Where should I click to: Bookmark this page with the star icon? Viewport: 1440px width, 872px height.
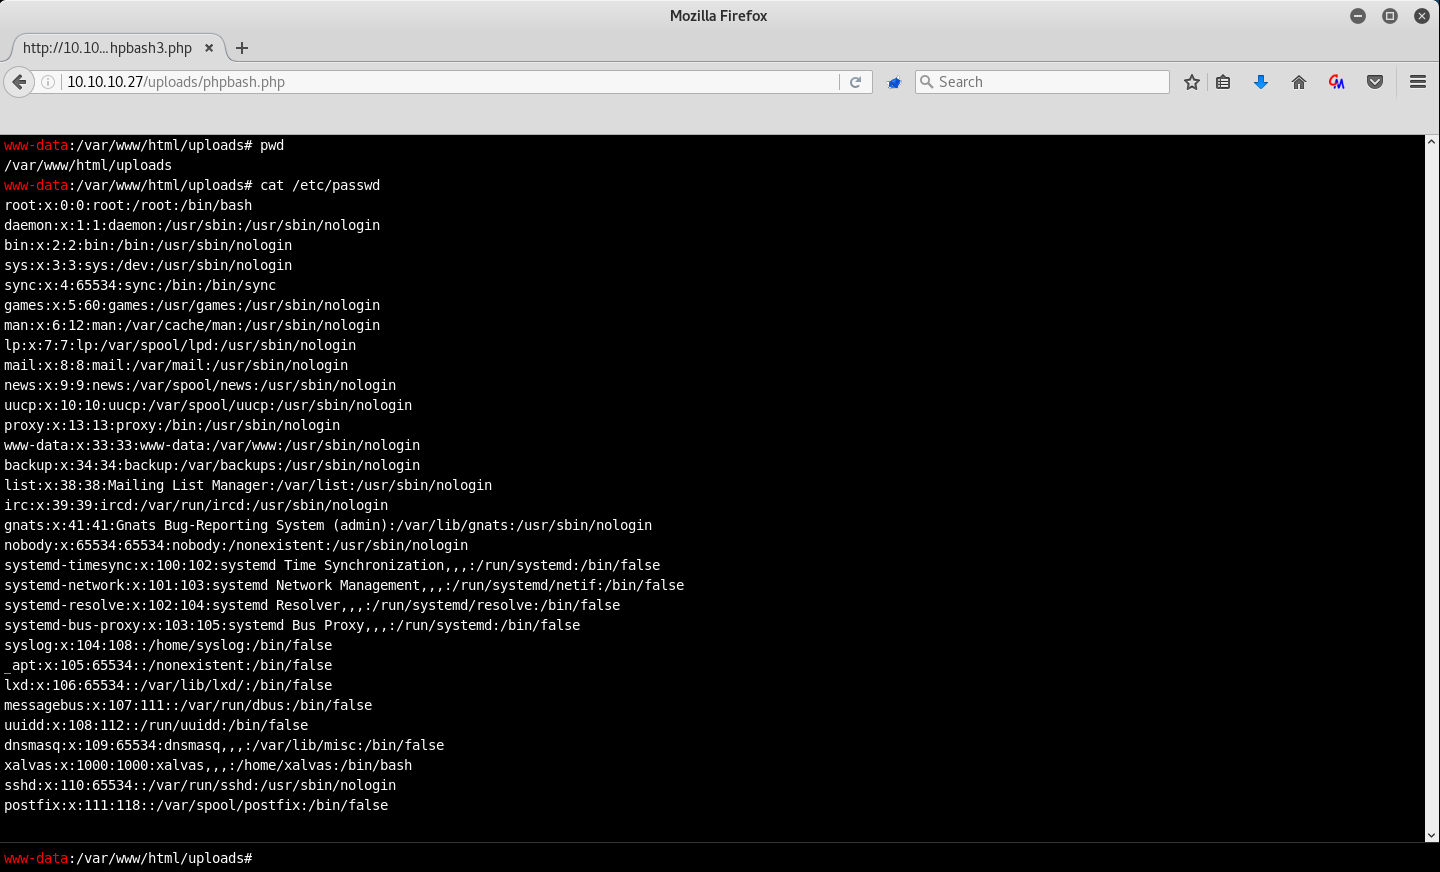click(1191, 82)
